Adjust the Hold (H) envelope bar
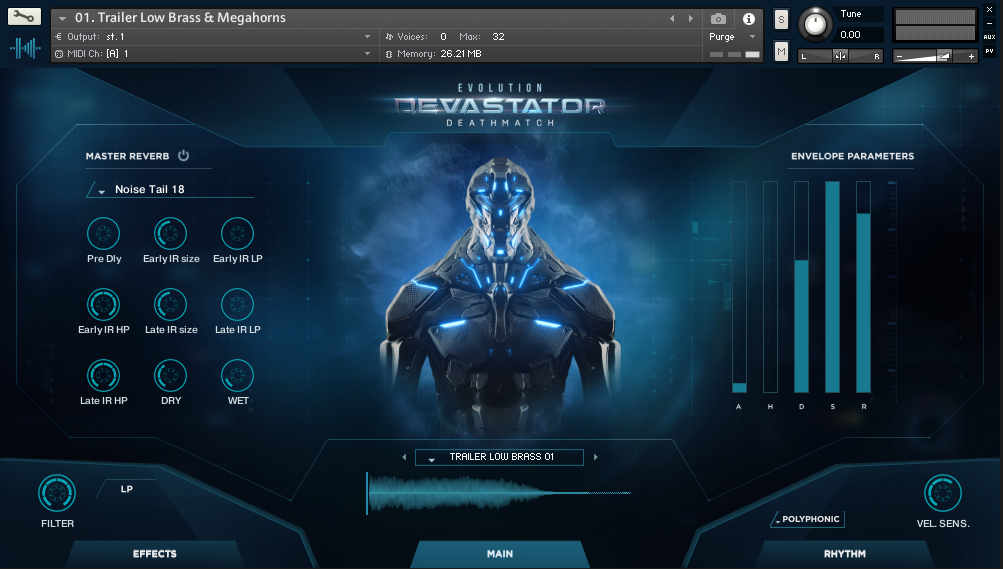 (x=770, y=287)
